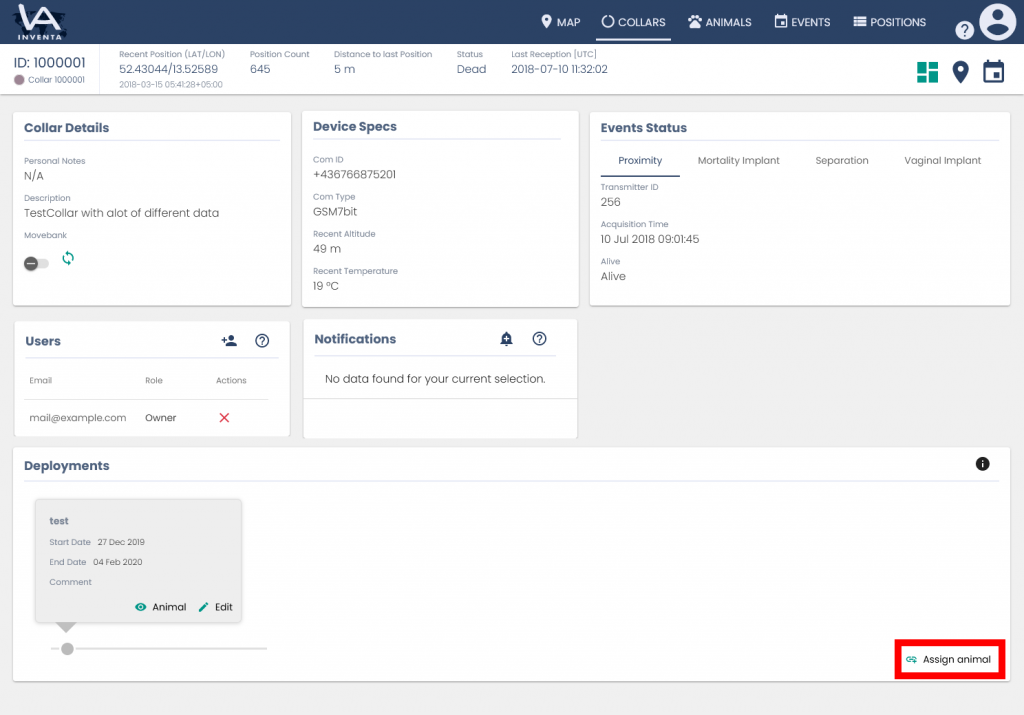The width and height of the screenshot is (1024, 715).
Task: Open the top bar help icon
Action: [964, 30]
